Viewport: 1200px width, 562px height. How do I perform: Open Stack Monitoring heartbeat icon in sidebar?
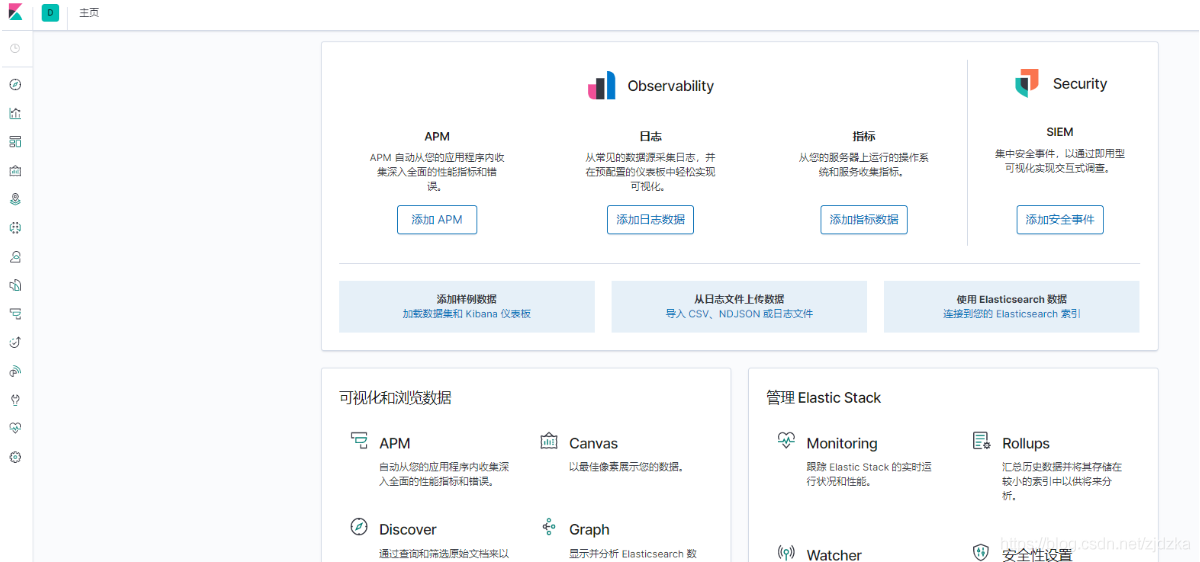15,428
